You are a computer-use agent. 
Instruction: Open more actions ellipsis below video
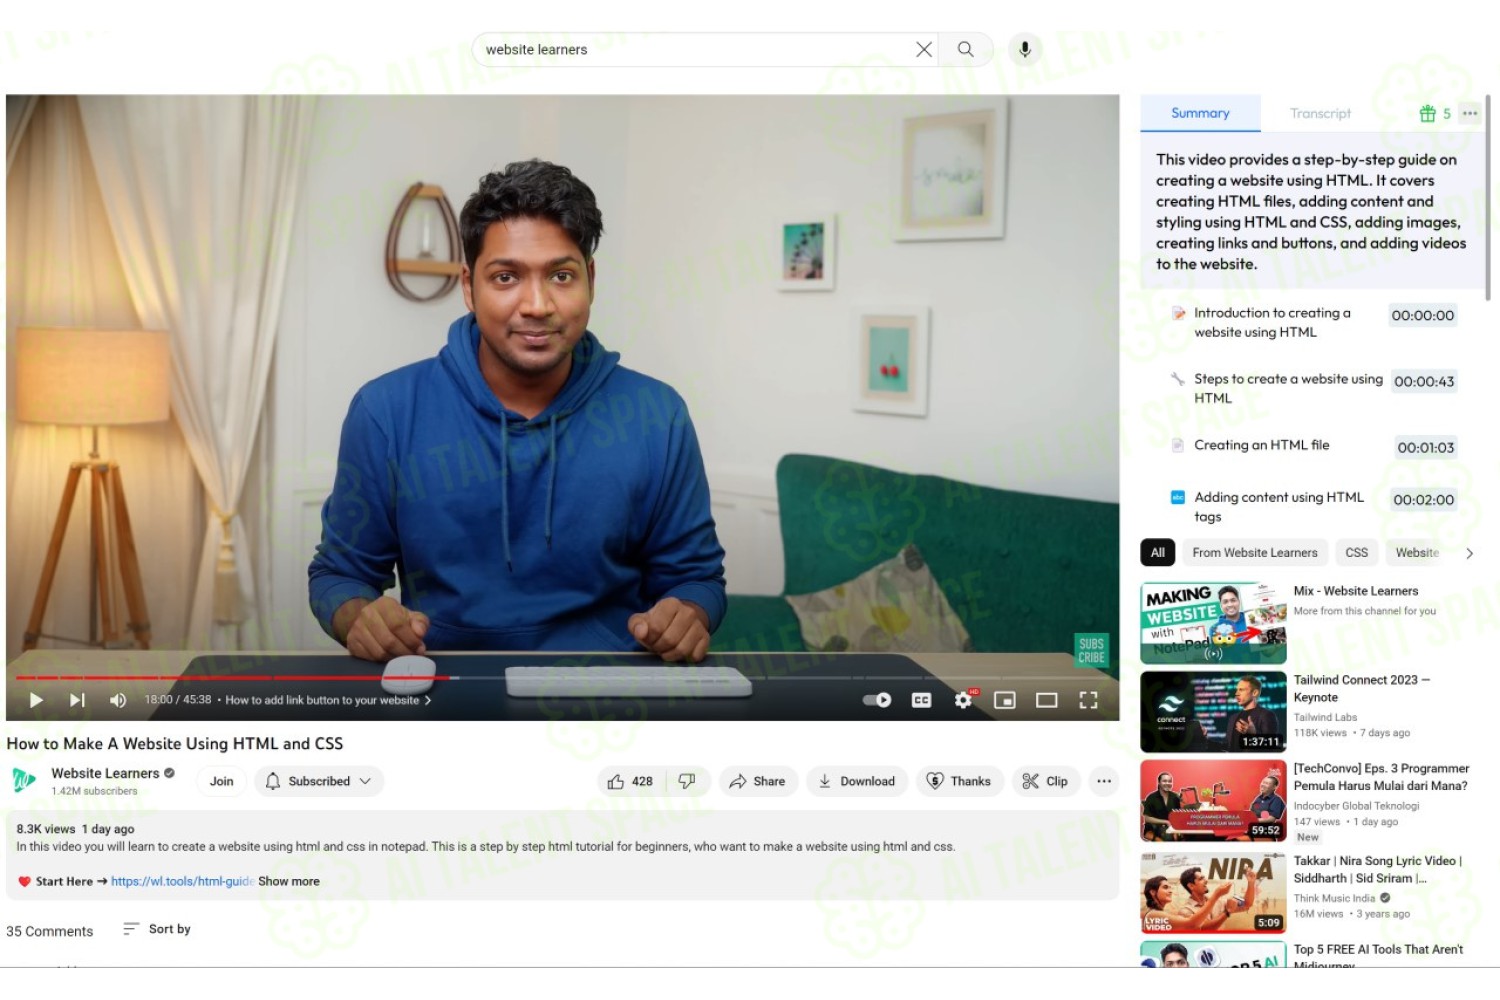[1104, 781]
